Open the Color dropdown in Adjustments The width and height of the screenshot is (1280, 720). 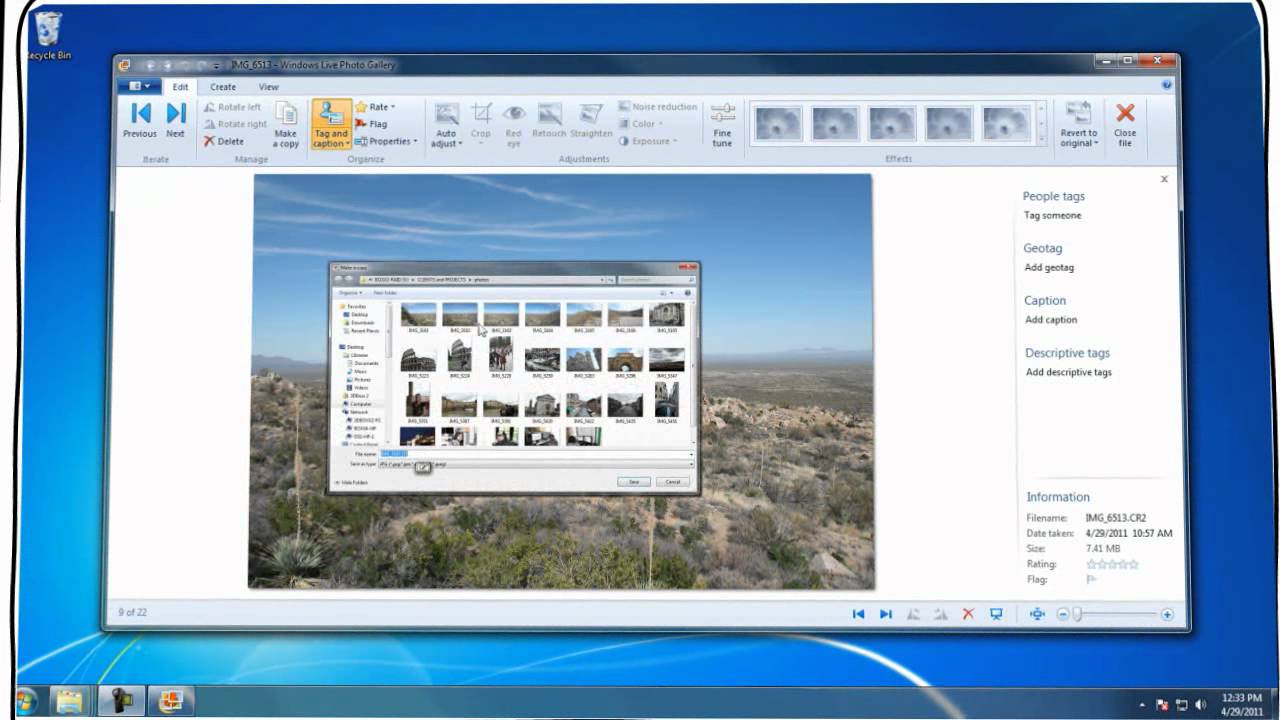pyautogui.click(x=640, y=124)
